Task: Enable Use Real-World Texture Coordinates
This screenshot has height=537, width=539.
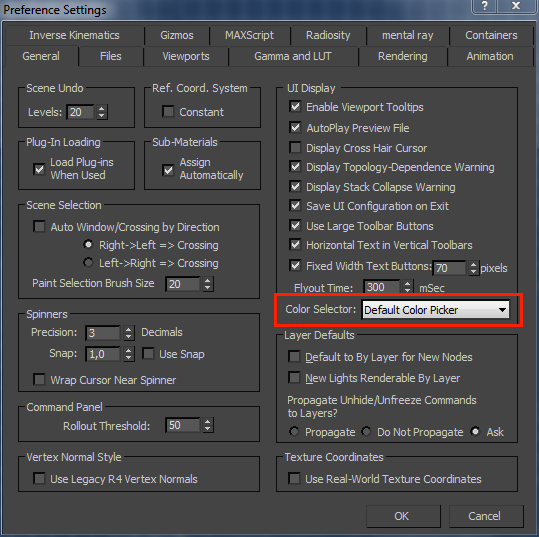Action: click(x=294, y=479)
